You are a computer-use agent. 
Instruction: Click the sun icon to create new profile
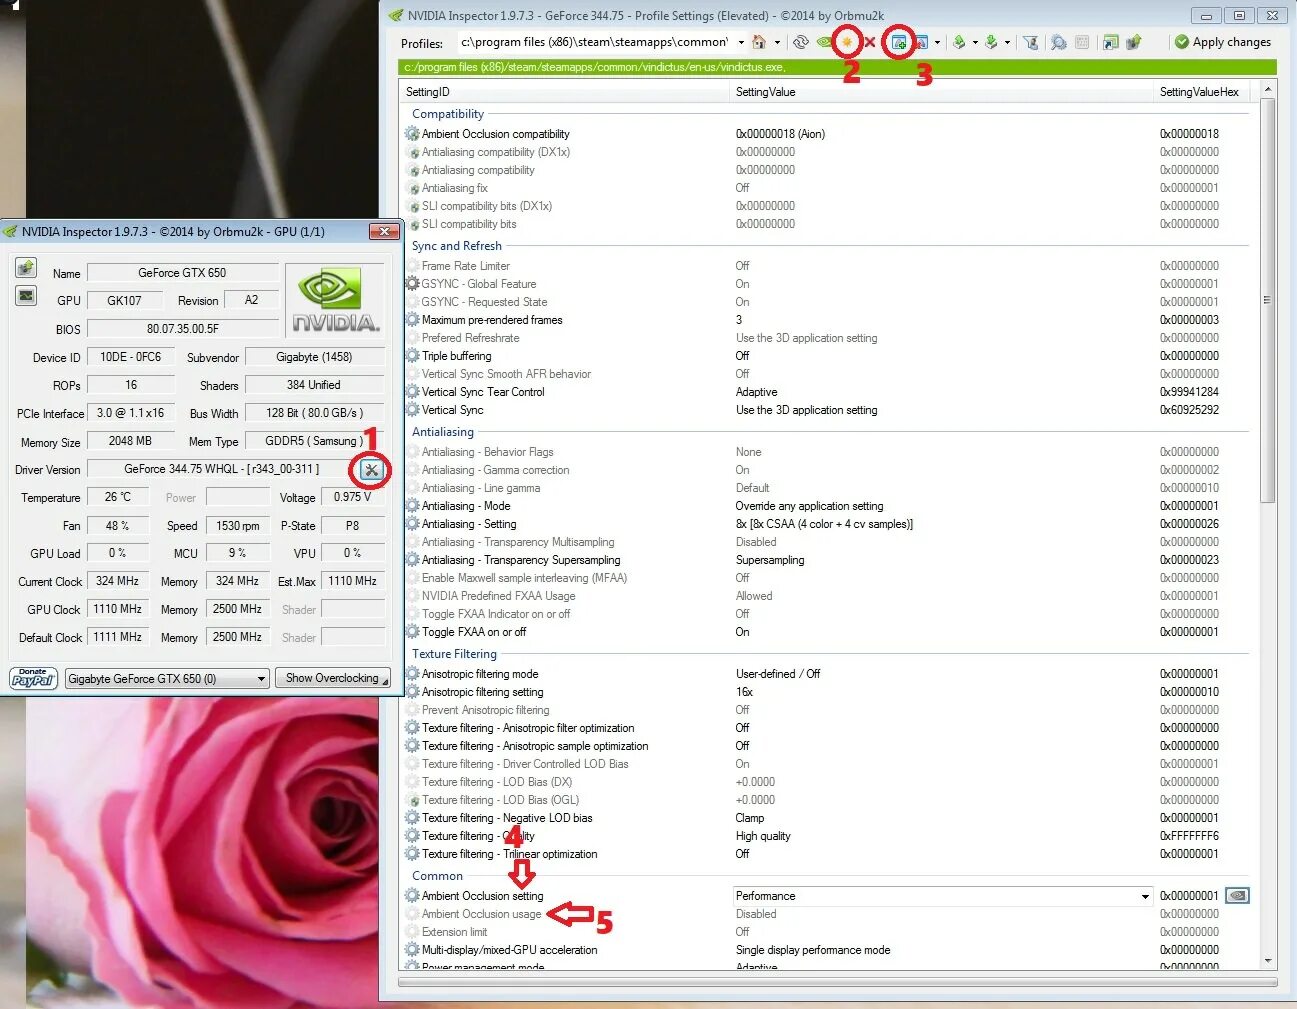pos(847,42)
